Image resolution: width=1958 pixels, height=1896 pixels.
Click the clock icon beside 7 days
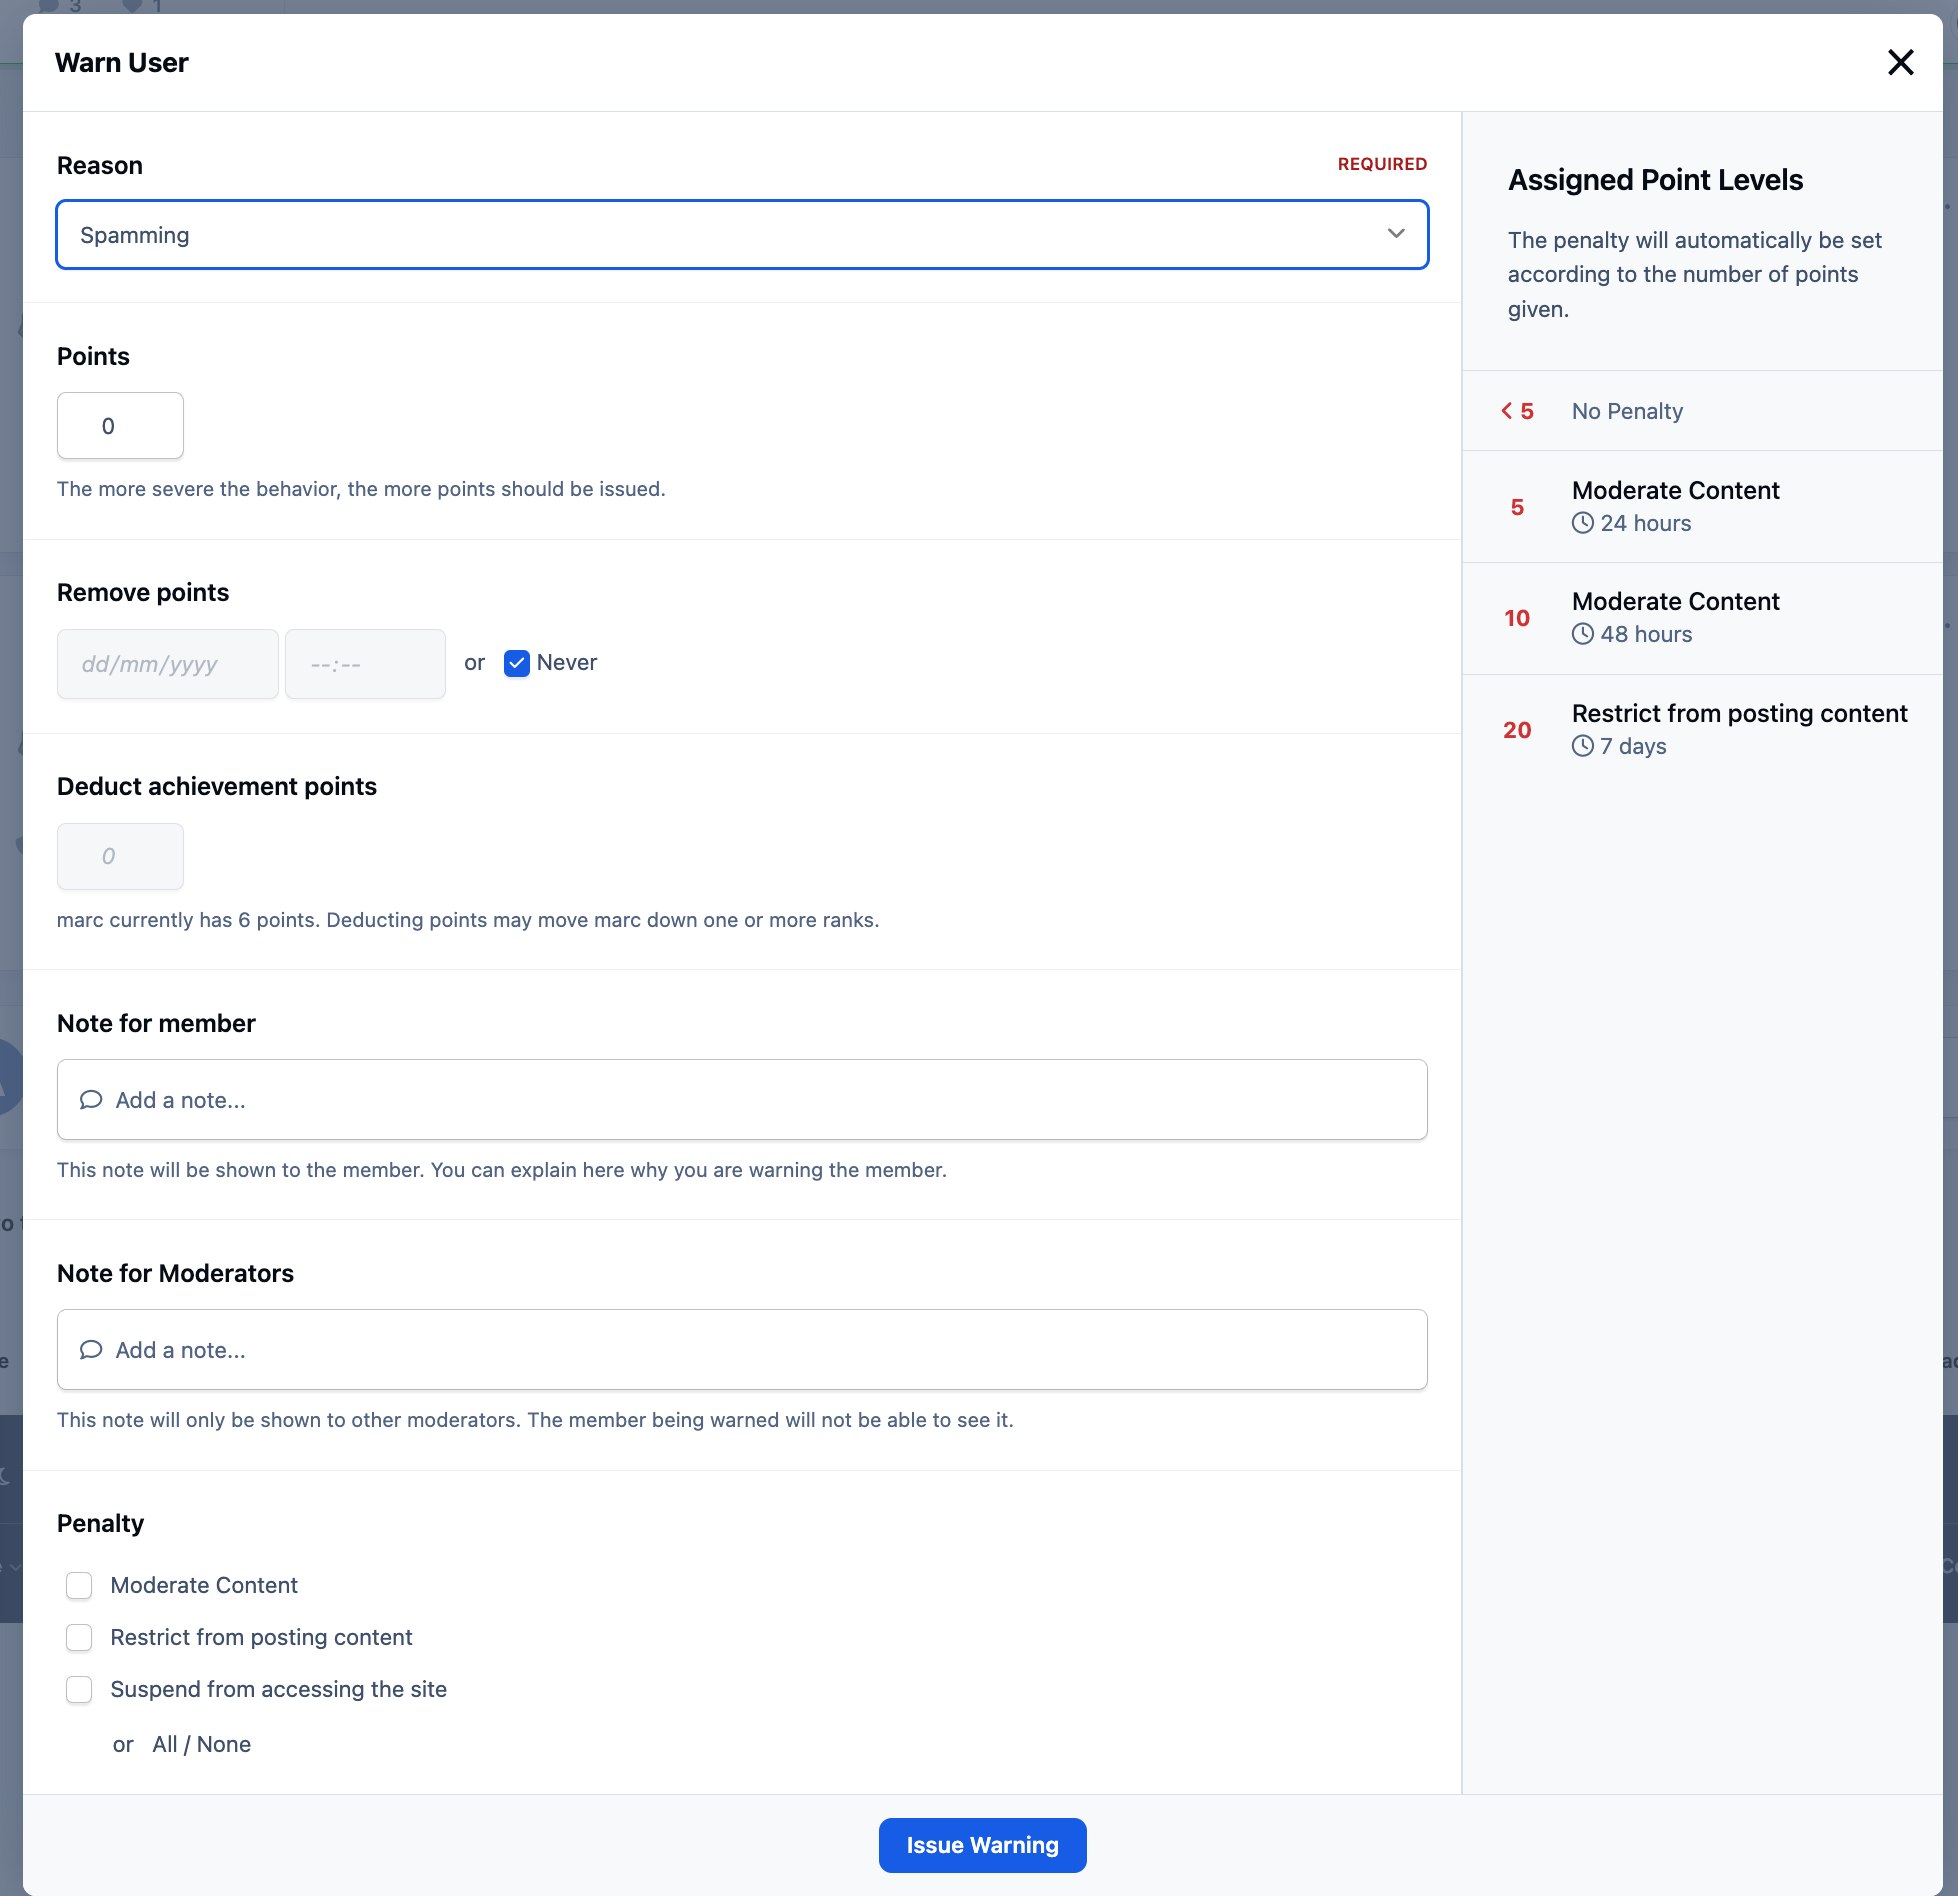tap(1582, 746)
